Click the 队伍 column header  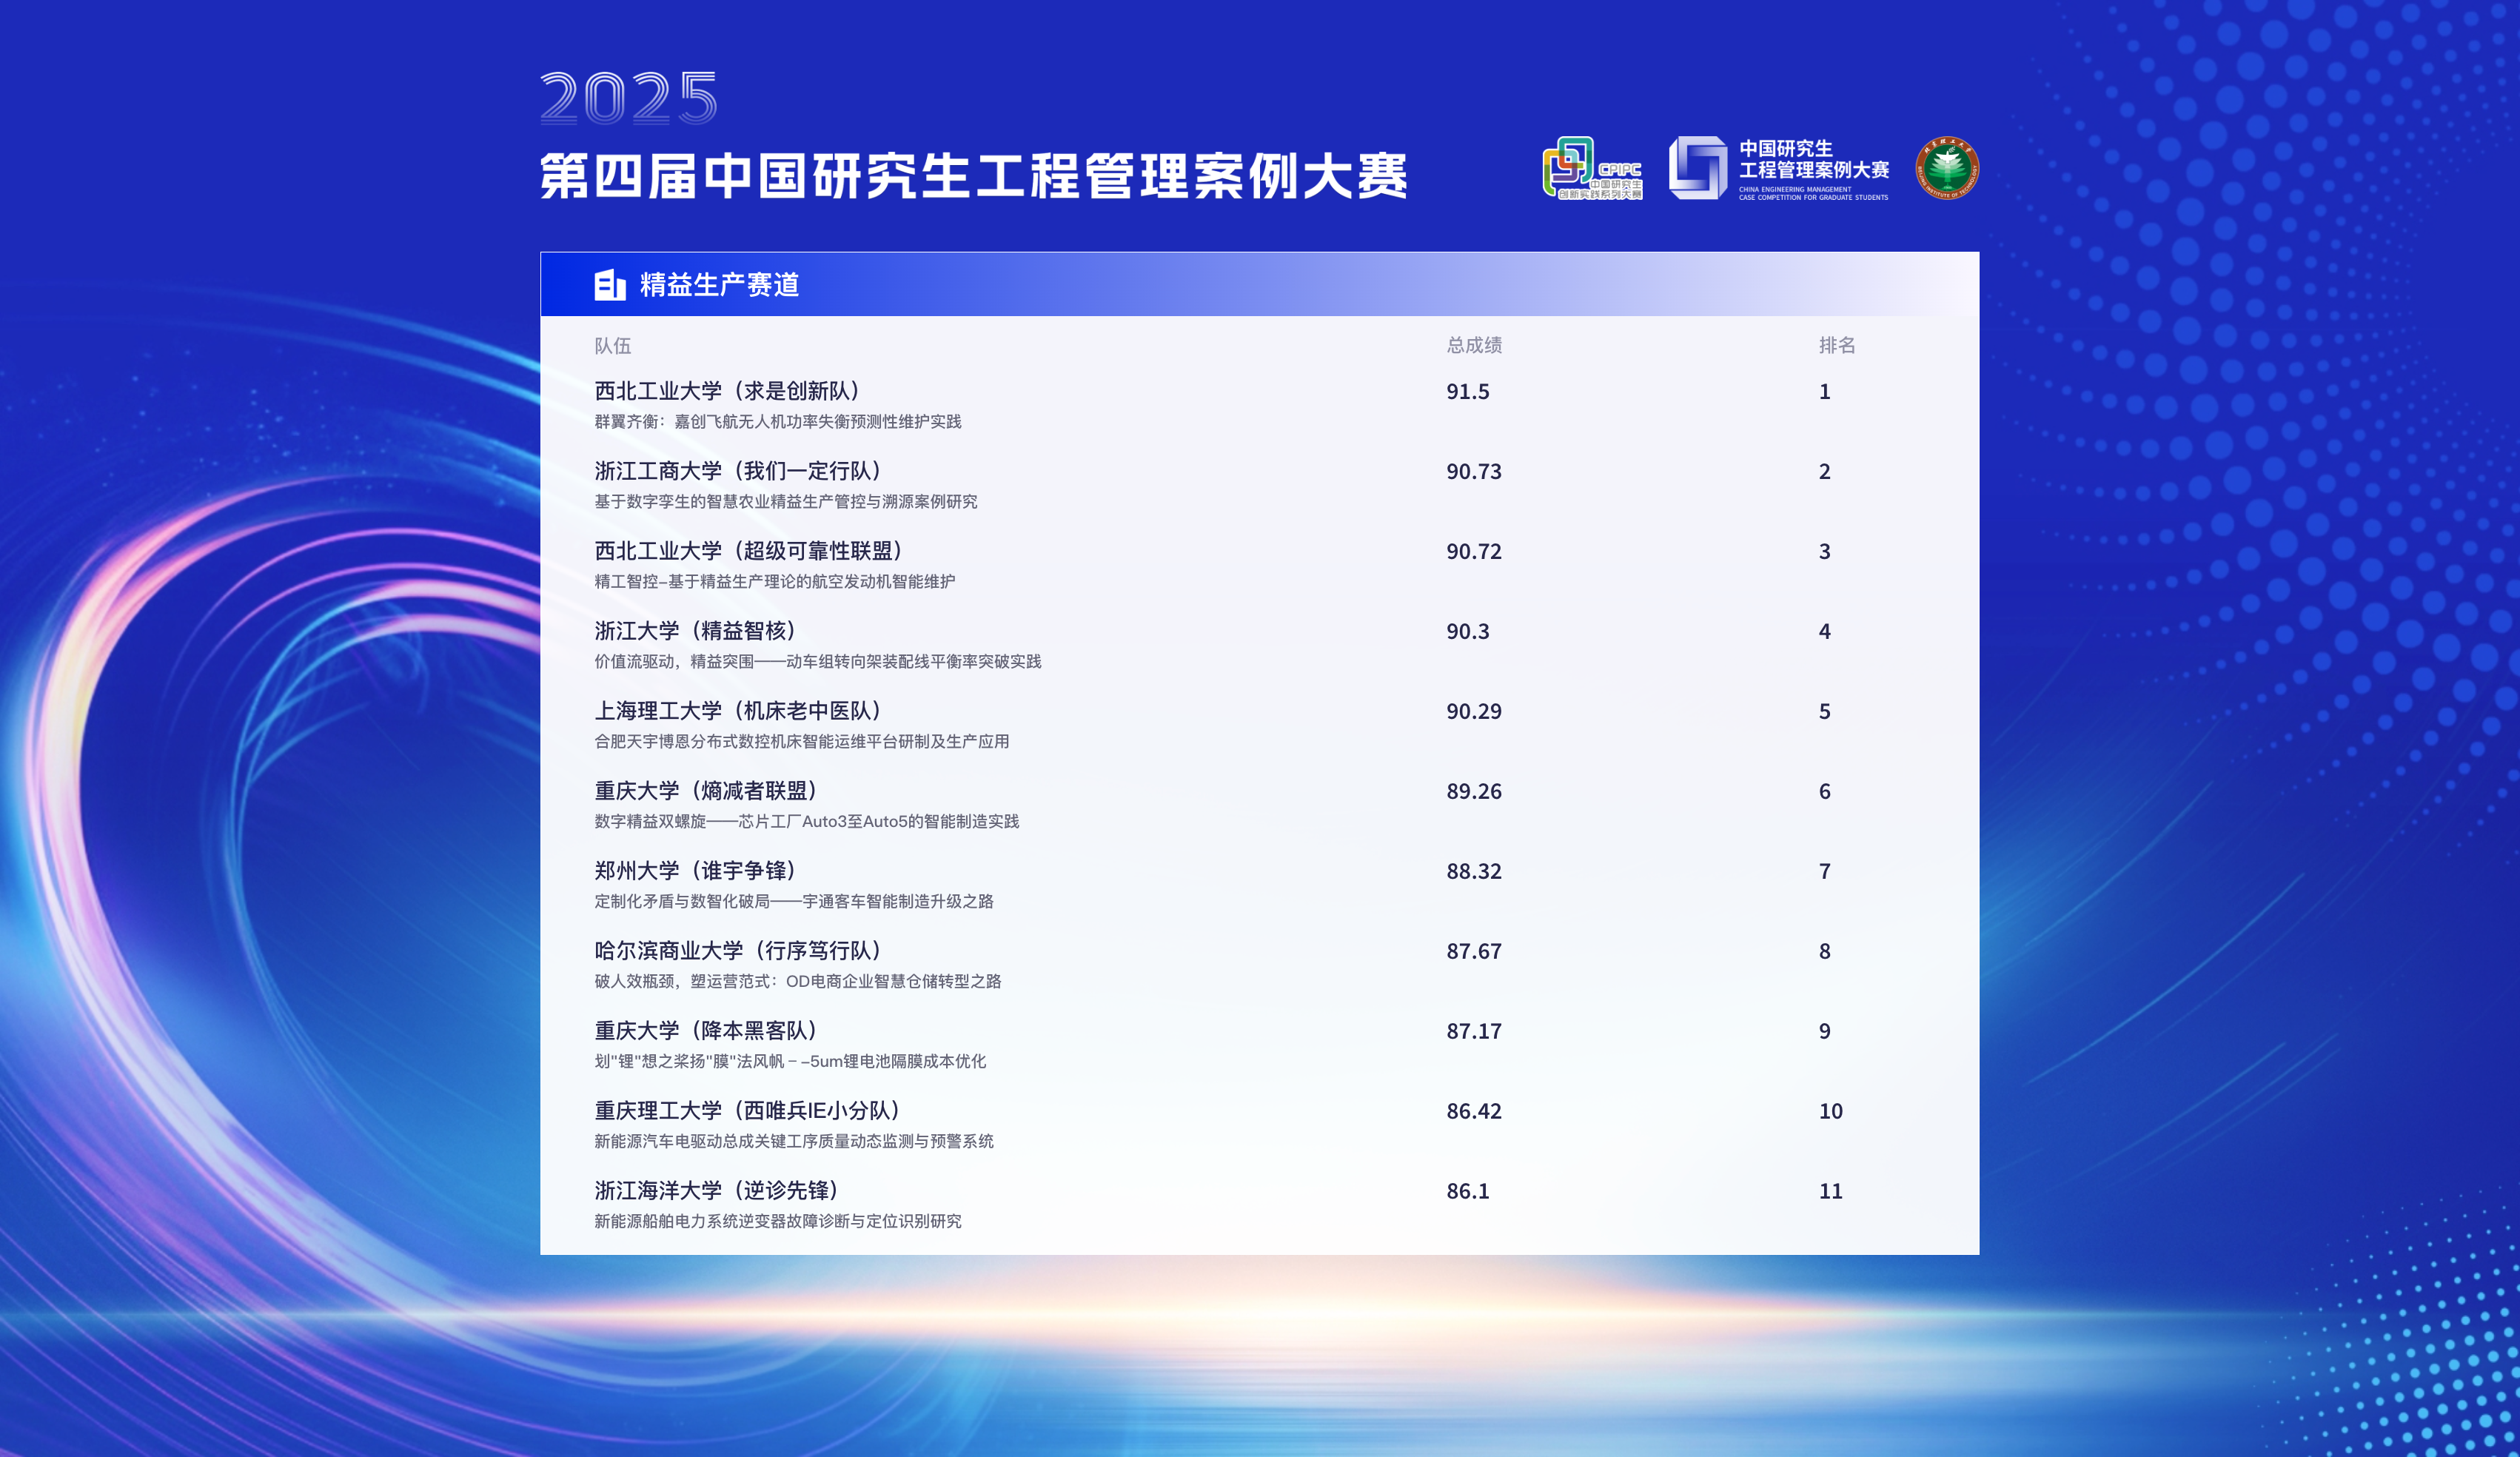(x=612, y=346)
